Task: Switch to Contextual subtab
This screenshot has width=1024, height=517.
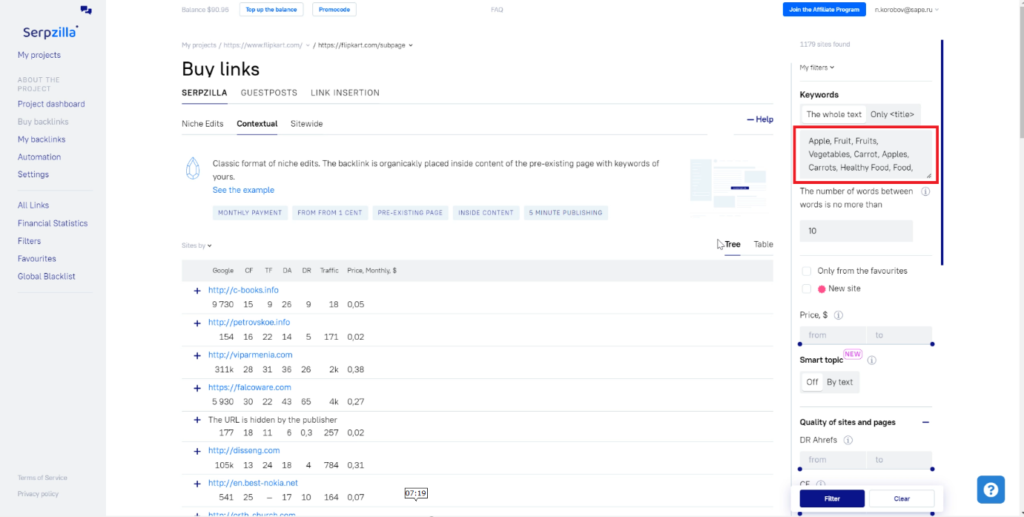Action: 257,124
